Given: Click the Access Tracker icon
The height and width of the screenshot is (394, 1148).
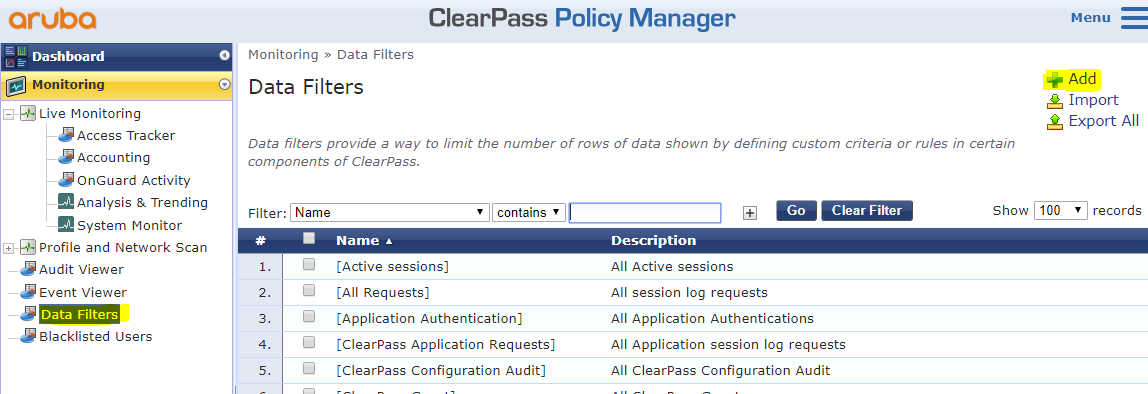Looking at the screenshot, I should point(66,135).
